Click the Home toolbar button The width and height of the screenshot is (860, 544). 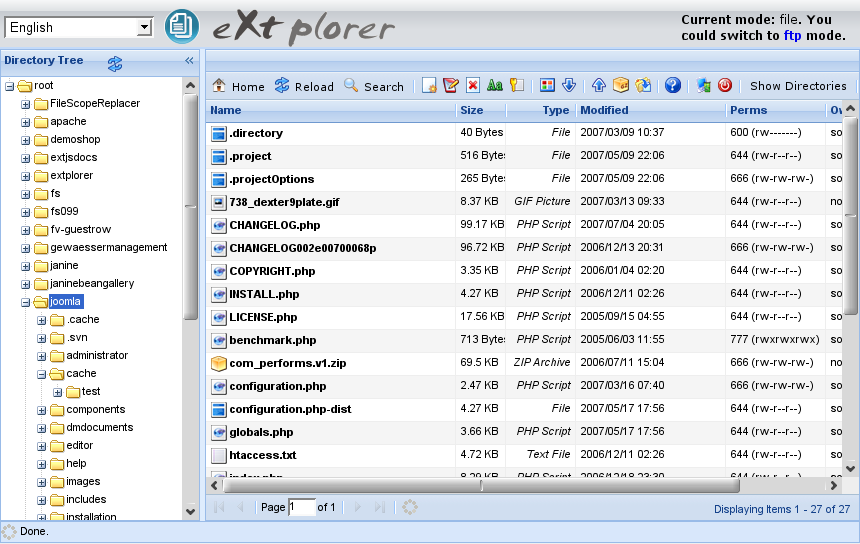(239, 86)
